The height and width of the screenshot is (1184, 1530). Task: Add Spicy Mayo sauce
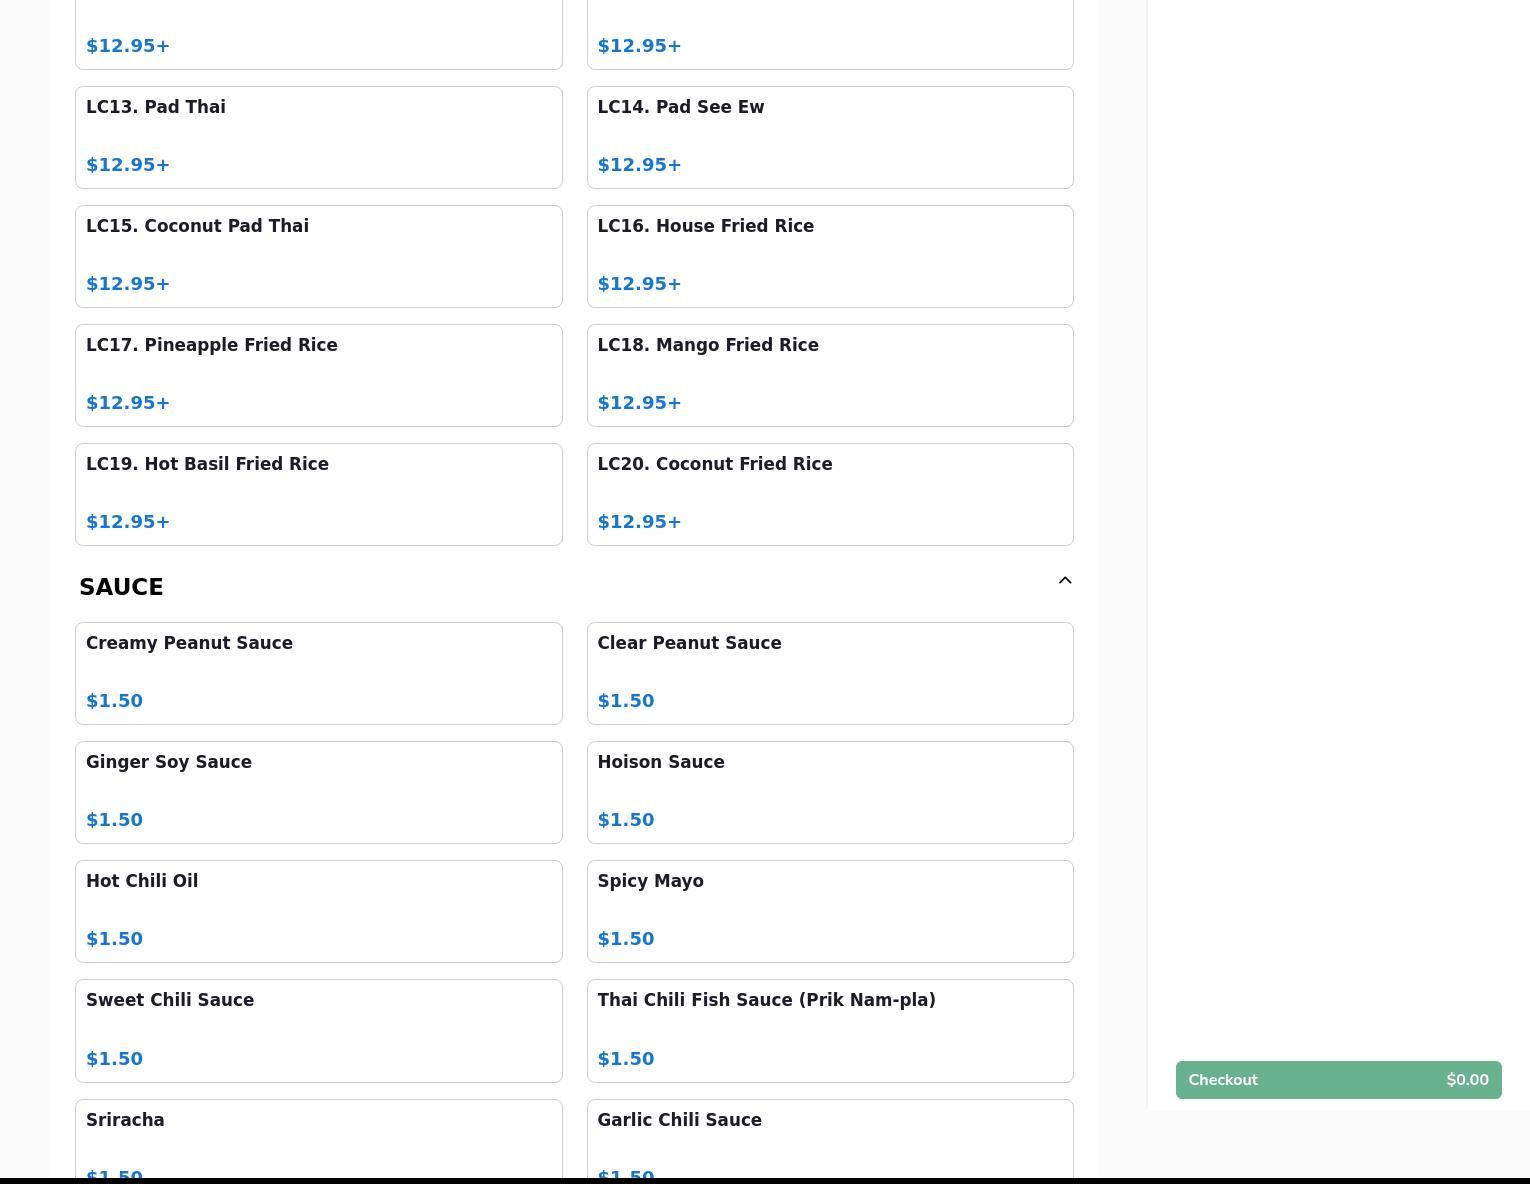tap(829, 911)
